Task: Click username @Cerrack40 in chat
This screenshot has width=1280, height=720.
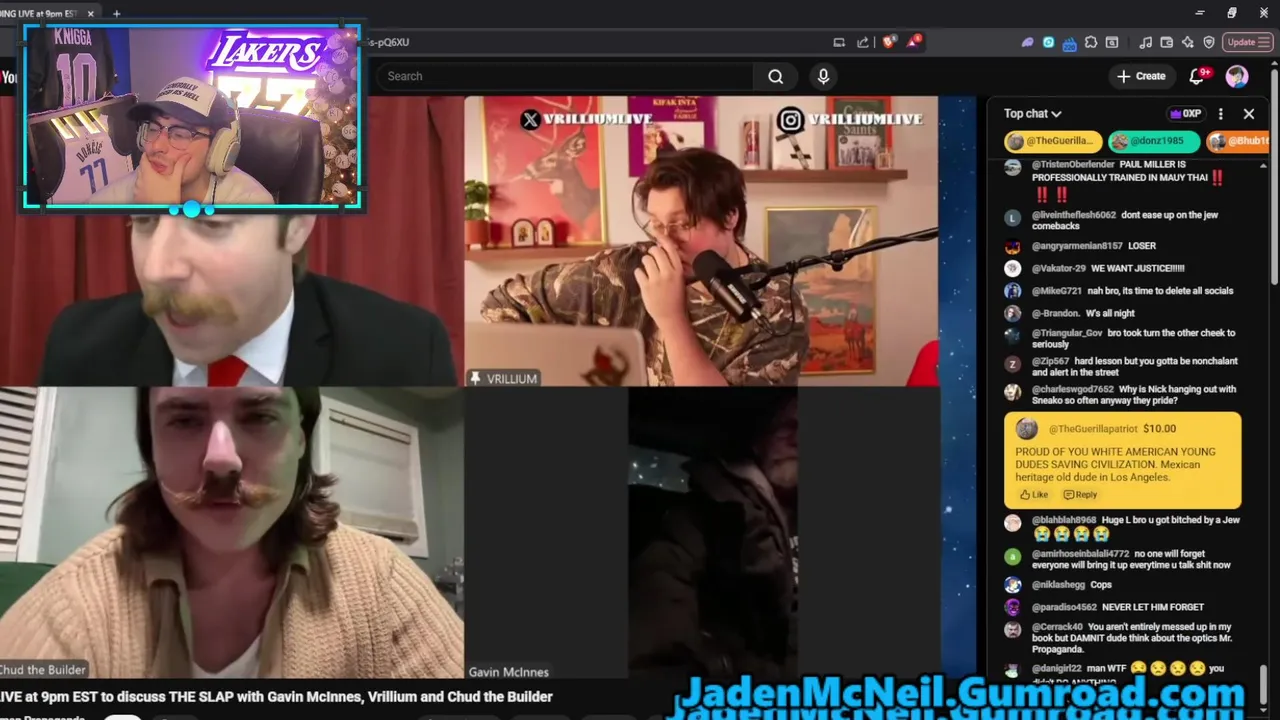Action: (x=1057, y=627)
